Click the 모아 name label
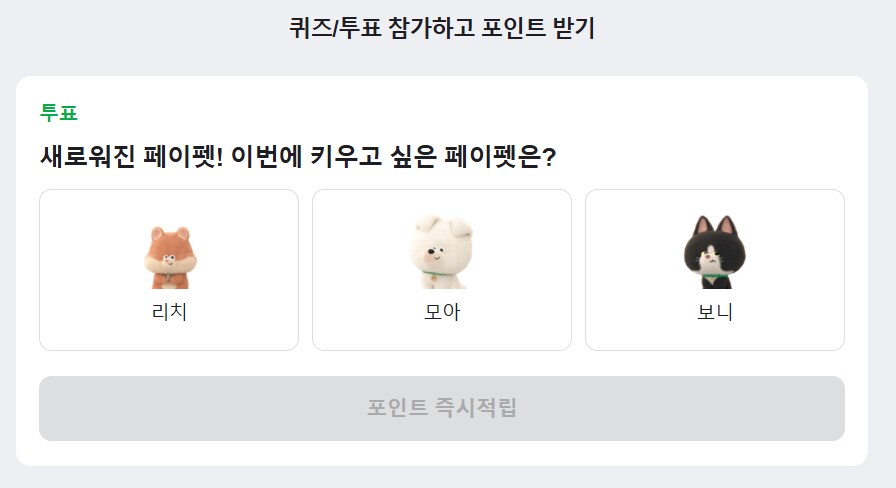The width and height of the screenshot is (896, 488). click(x=442, y=312)
